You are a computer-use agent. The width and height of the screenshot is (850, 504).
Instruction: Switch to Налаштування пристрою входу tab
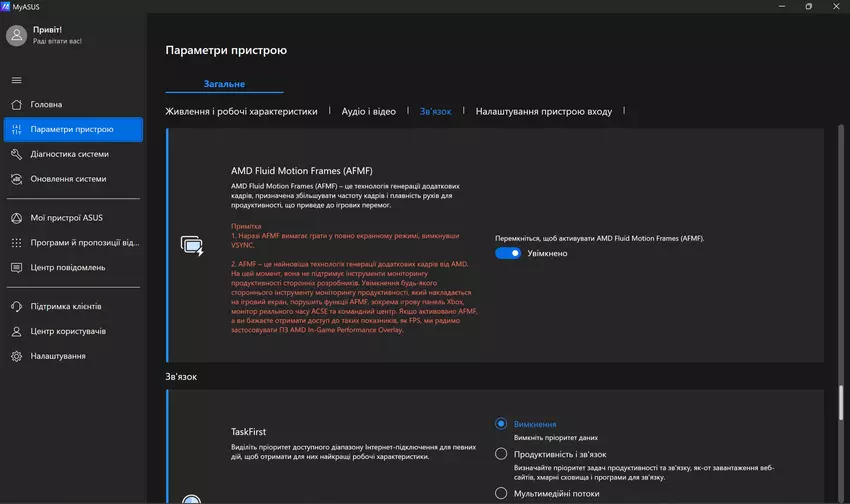[x=543, y=111]
